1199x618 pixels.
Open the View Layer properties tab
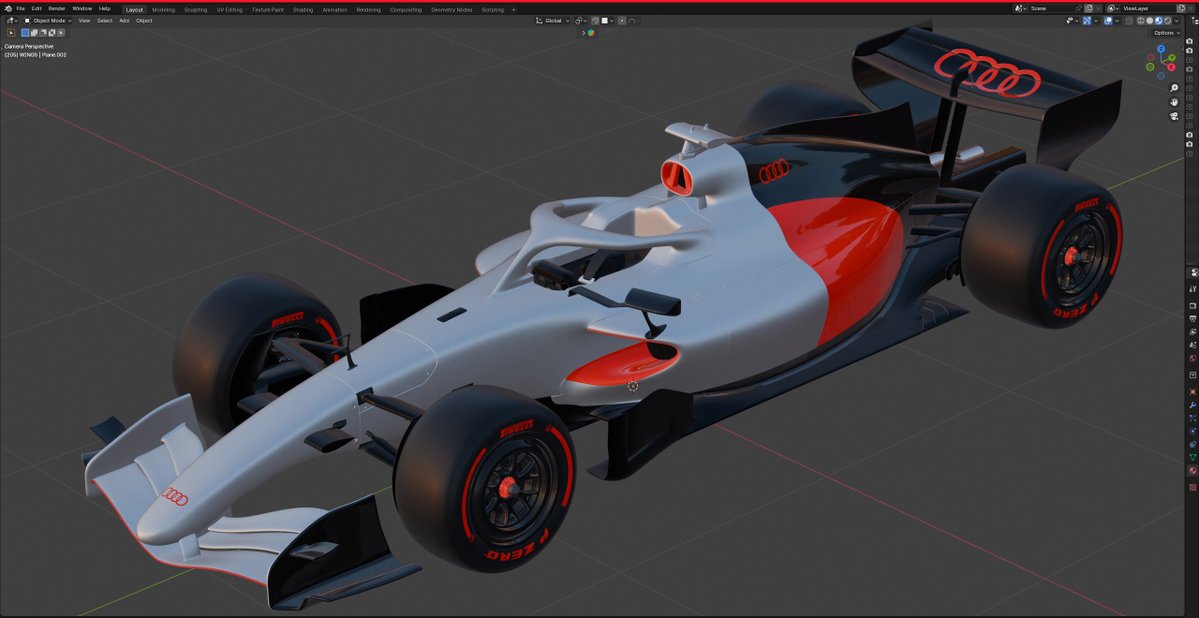[1192, 332]
